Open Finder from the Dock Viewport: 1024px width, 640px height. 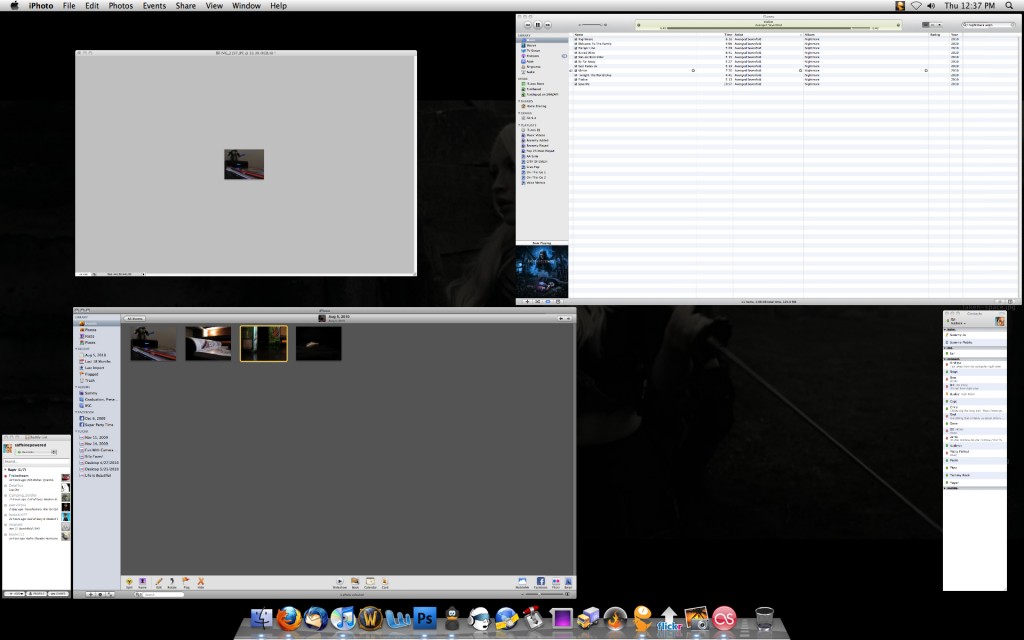click(262, 618)
